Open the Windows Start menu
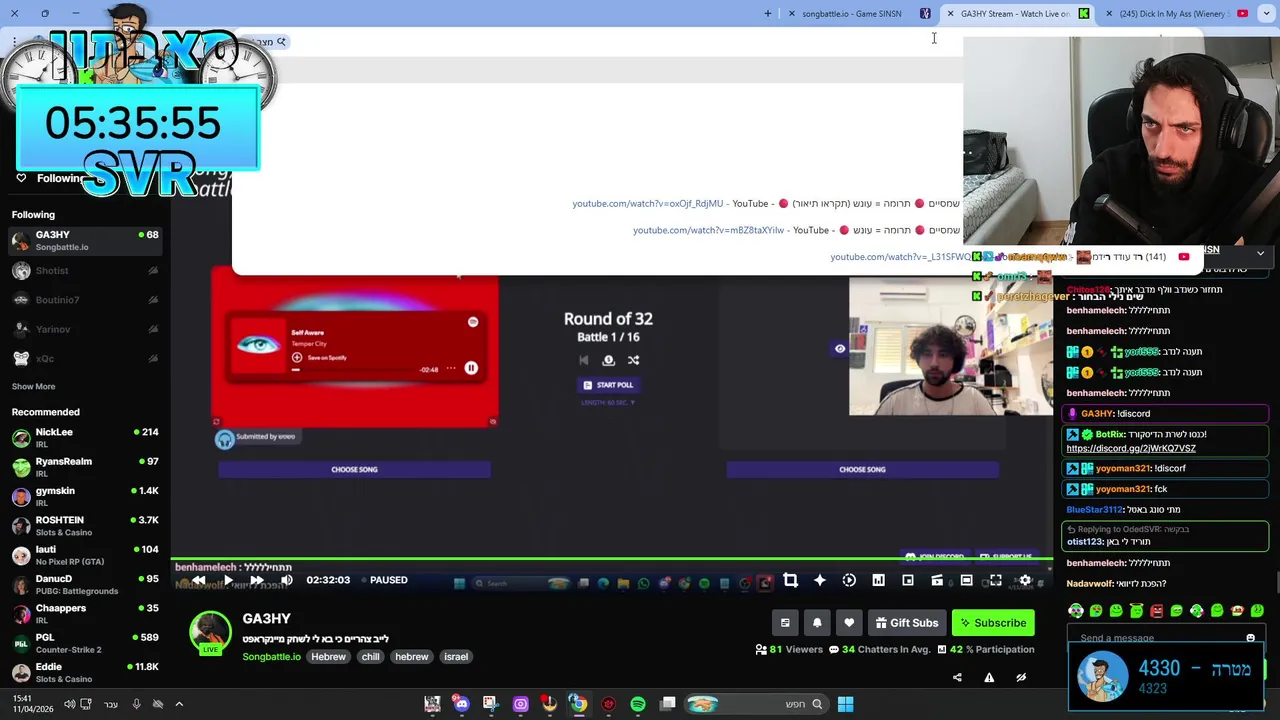This screenshot has height=720, width=1280. [845, 704]
